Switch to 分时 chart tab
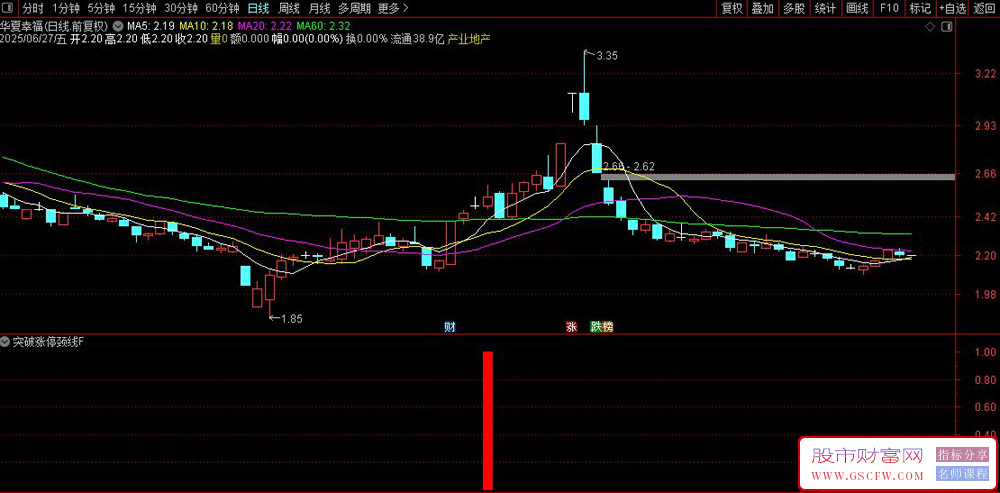Image resolution: width=1000 pixels, height=493 pixels. (33, 8)
